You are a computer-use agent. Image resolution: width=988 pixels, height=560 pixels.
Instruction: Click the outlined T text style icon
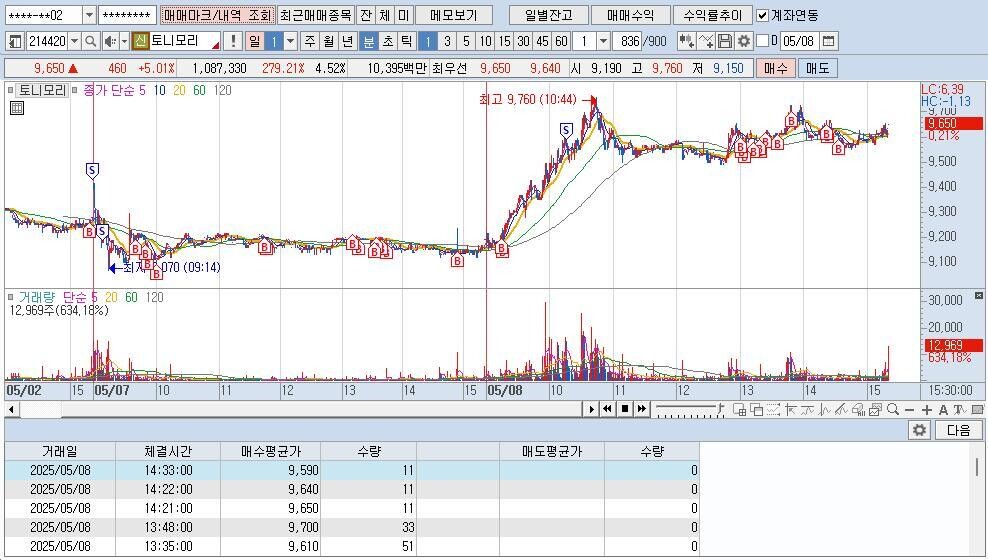pos(960,410)
